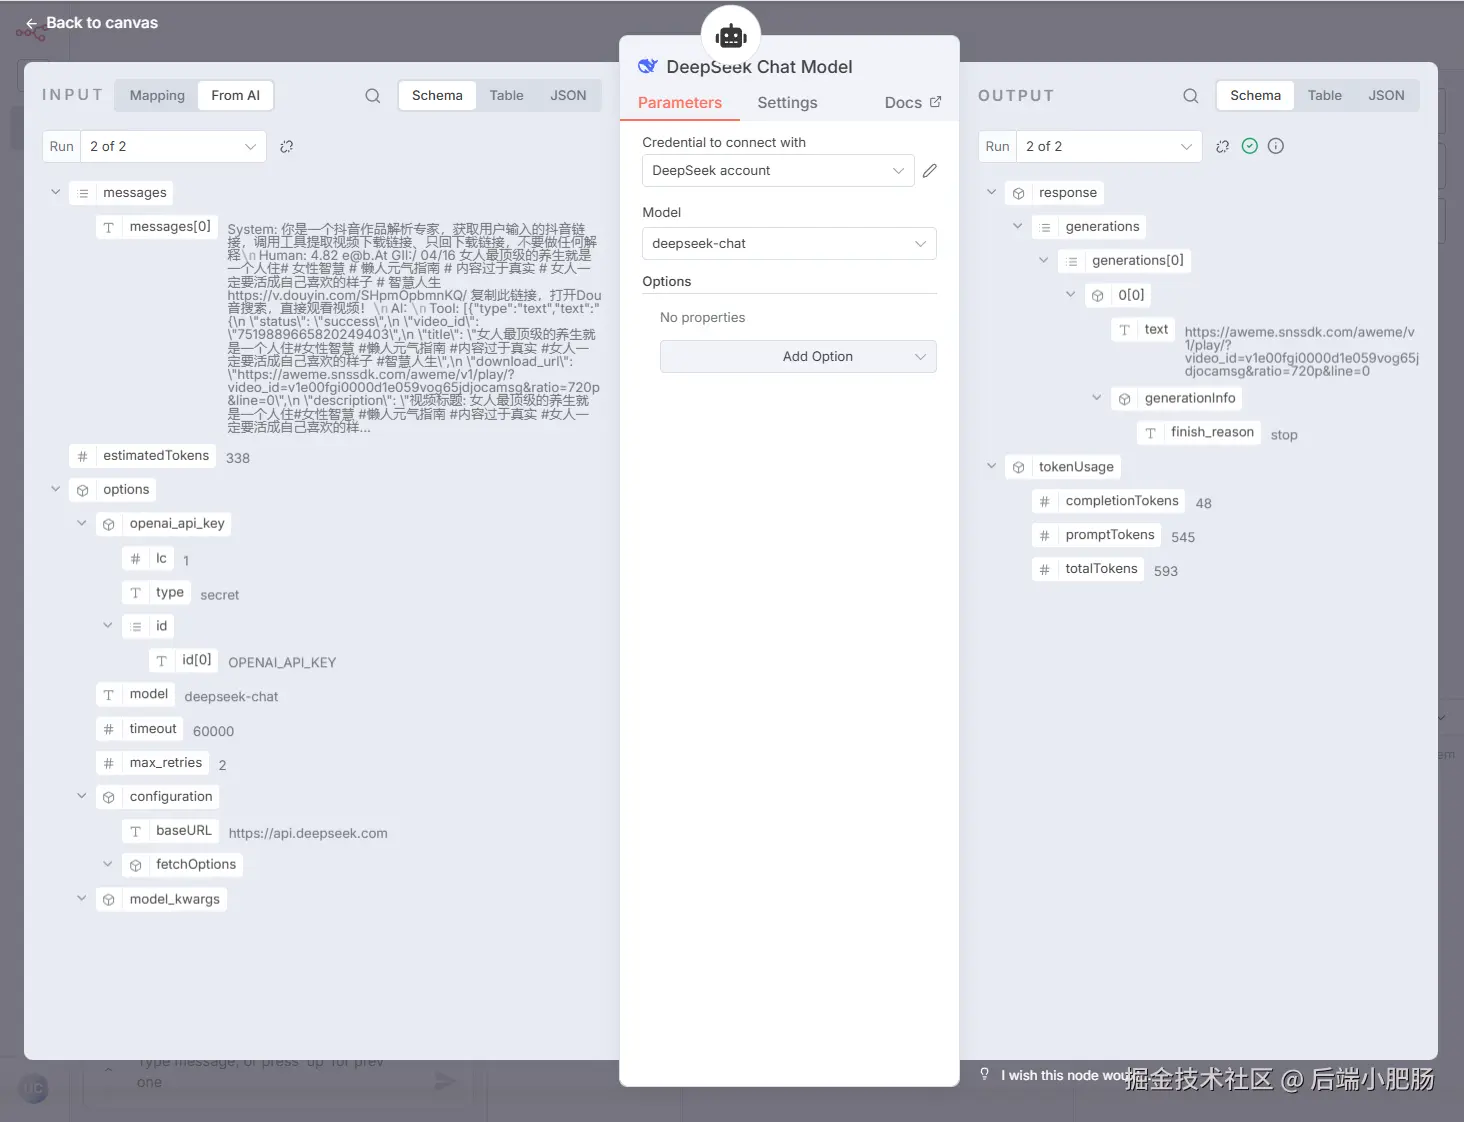Viewport: 1464px width, 1122px height.
Task: Expand the model_kwargs node
Action: coord(82,898)
